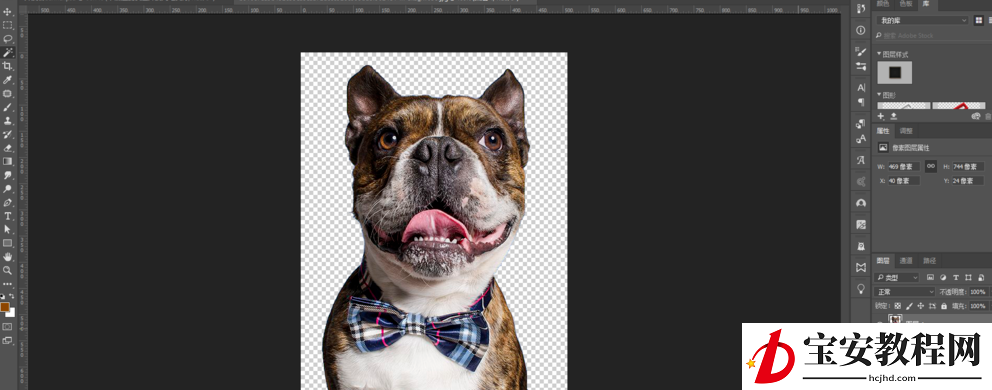This screenshot has width=992, height=390.
Task: Open the Edit Toolbar three-dots menu
Action: click(8, 284)
